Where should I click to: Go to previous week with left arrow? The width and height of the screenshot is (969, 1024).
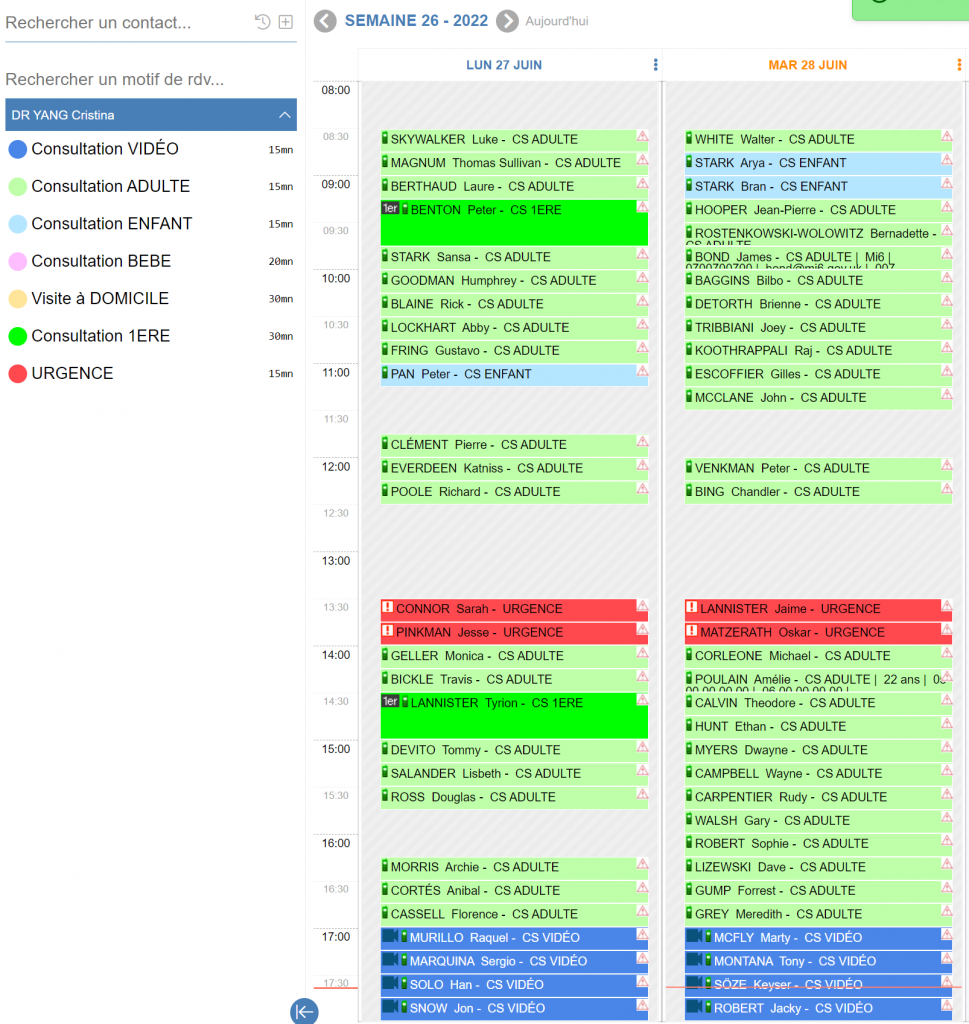(x=325, y=21)
